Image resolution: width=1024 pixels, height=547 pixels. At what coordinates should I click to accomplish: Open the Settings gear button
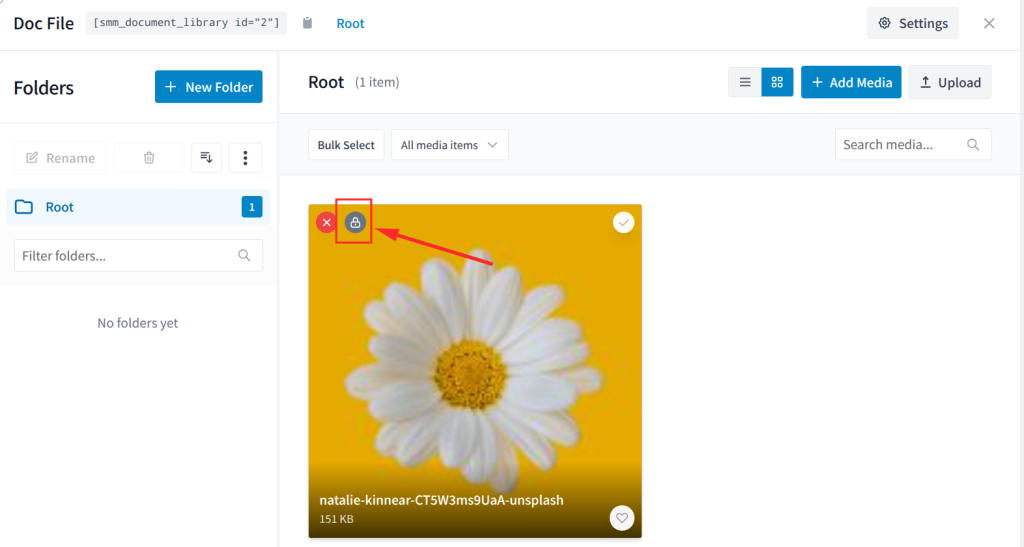(x=912, y=23)
